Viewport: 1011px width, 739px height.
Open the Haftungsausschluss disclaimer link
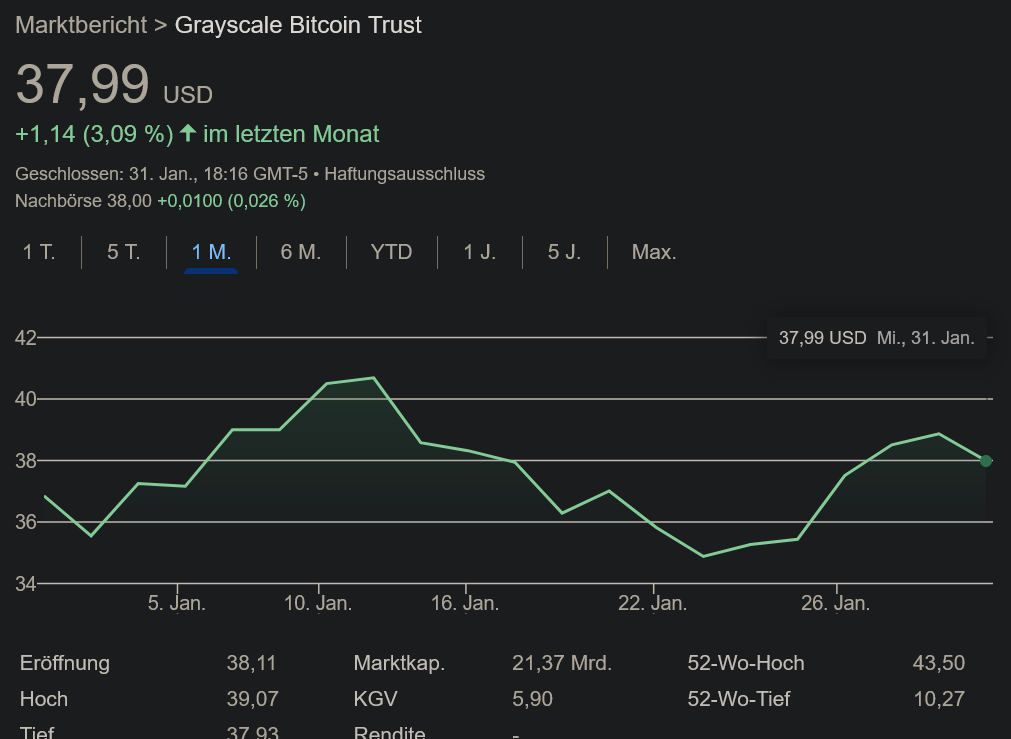pyautogui.click(x=404, y=174)
